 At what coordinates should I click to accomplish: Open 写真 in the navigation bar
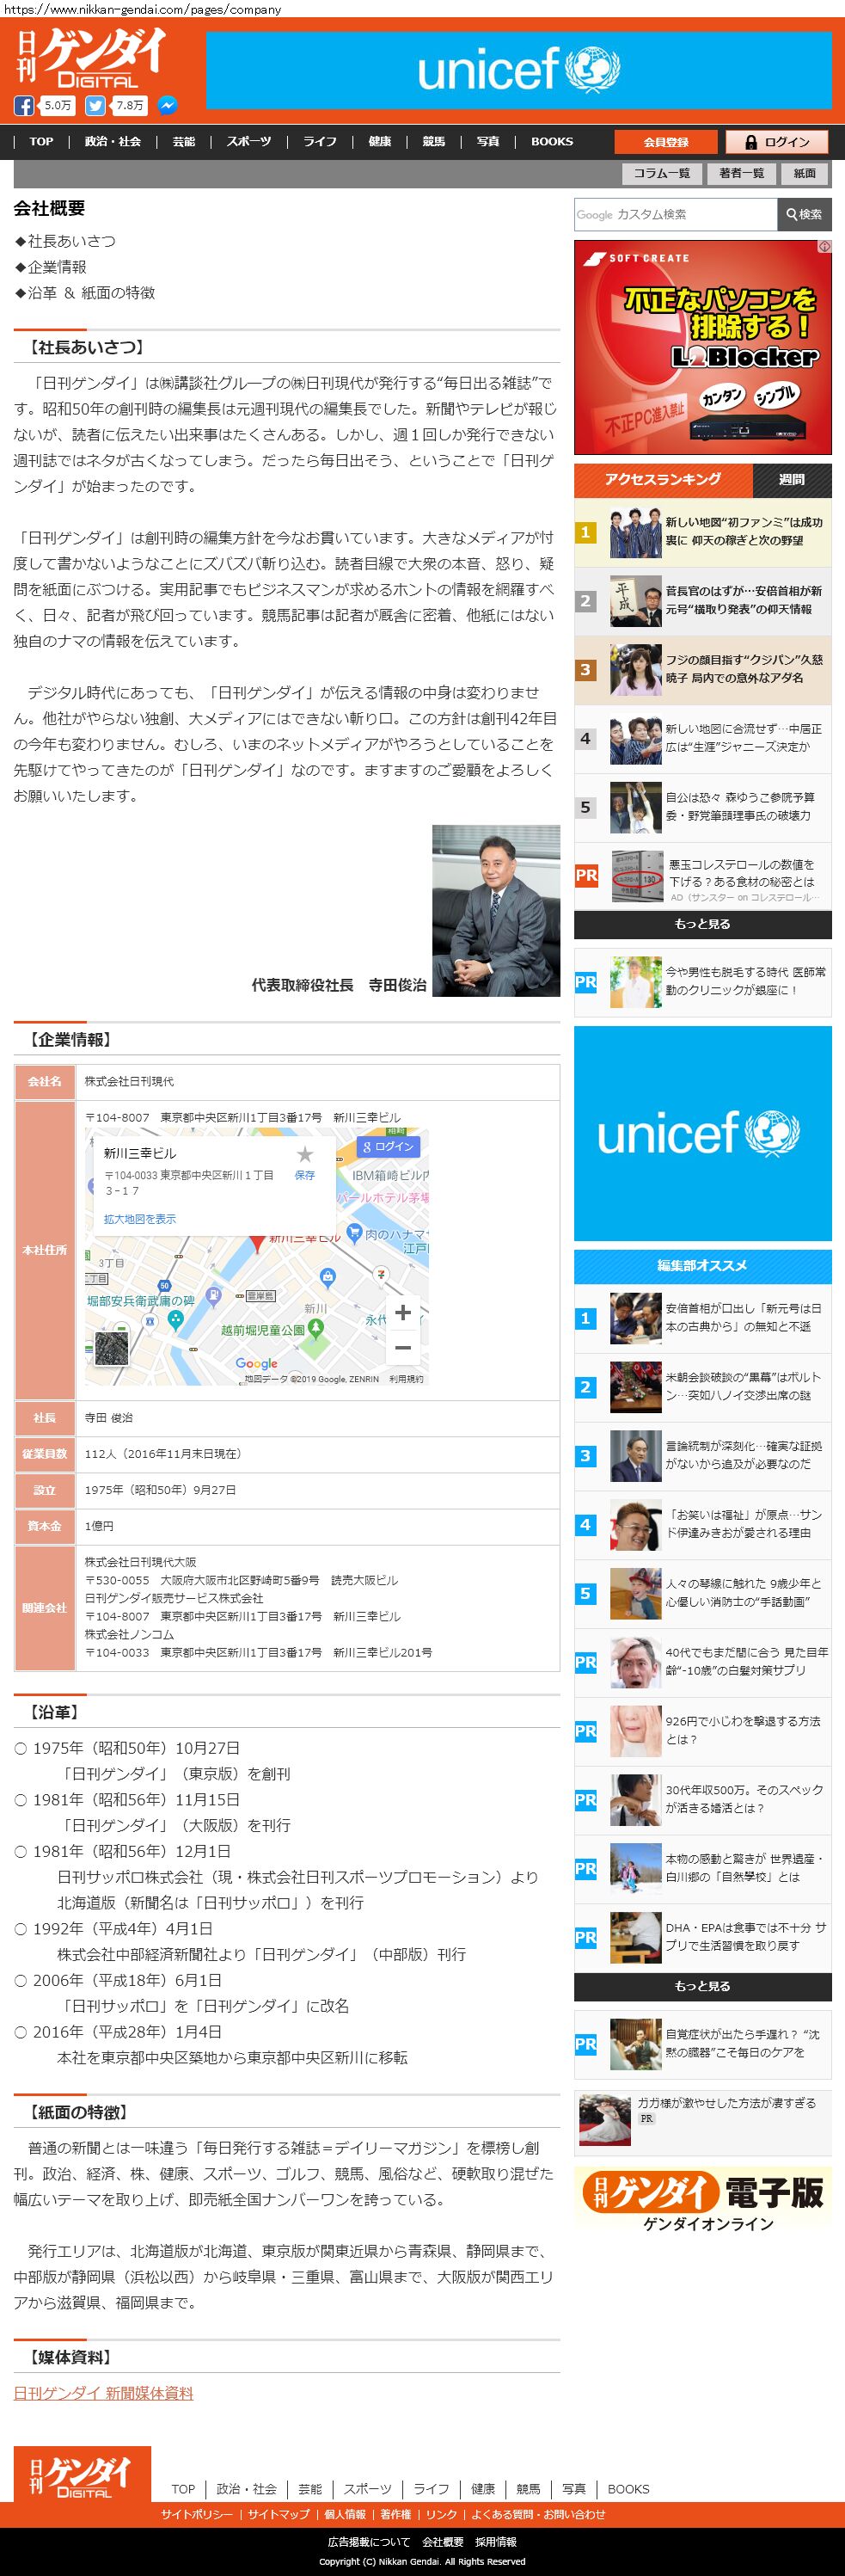(488, 141)
